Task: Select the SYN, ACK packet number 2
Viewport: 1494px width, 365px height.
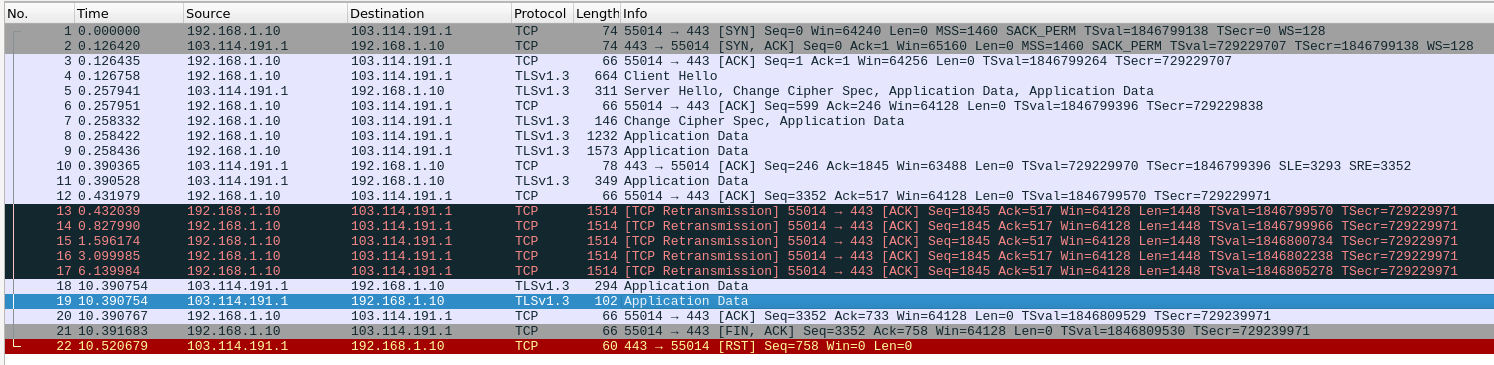Action: click(747, 46)
